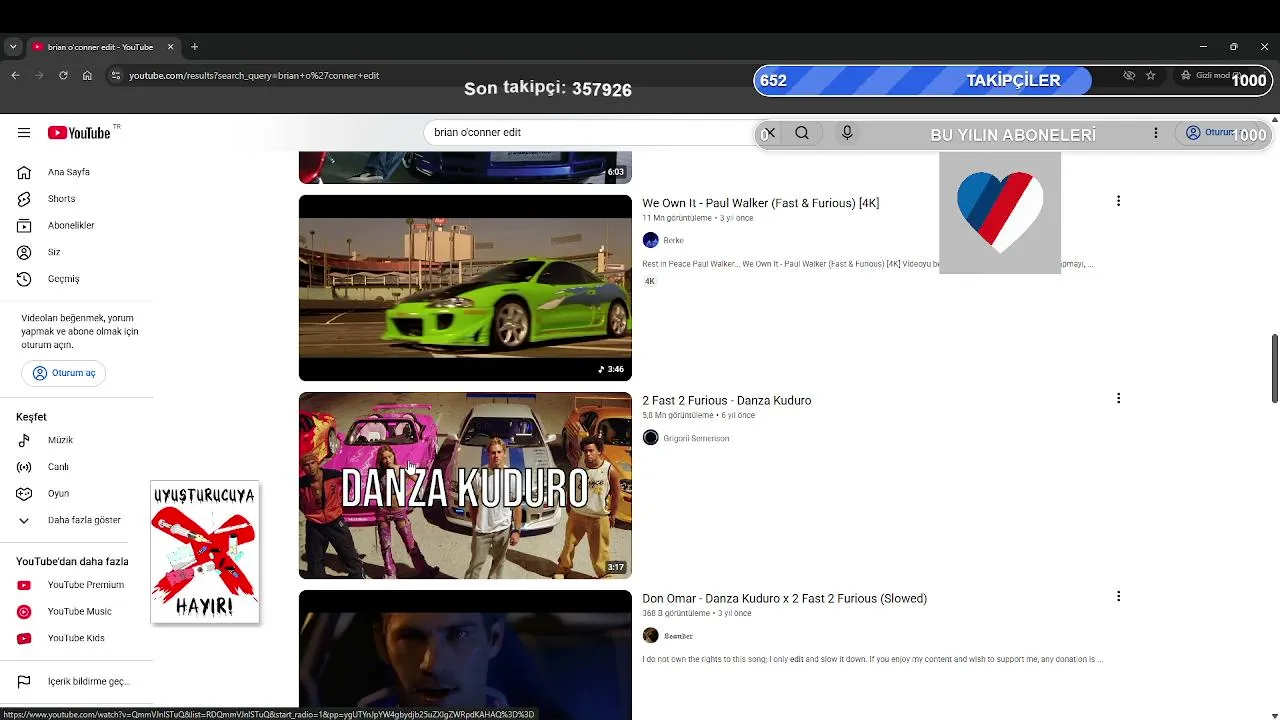Click the 3:17 duration badge on thumbnail
The height and width of the screenshot is (720, 1280).
(616, 567)
